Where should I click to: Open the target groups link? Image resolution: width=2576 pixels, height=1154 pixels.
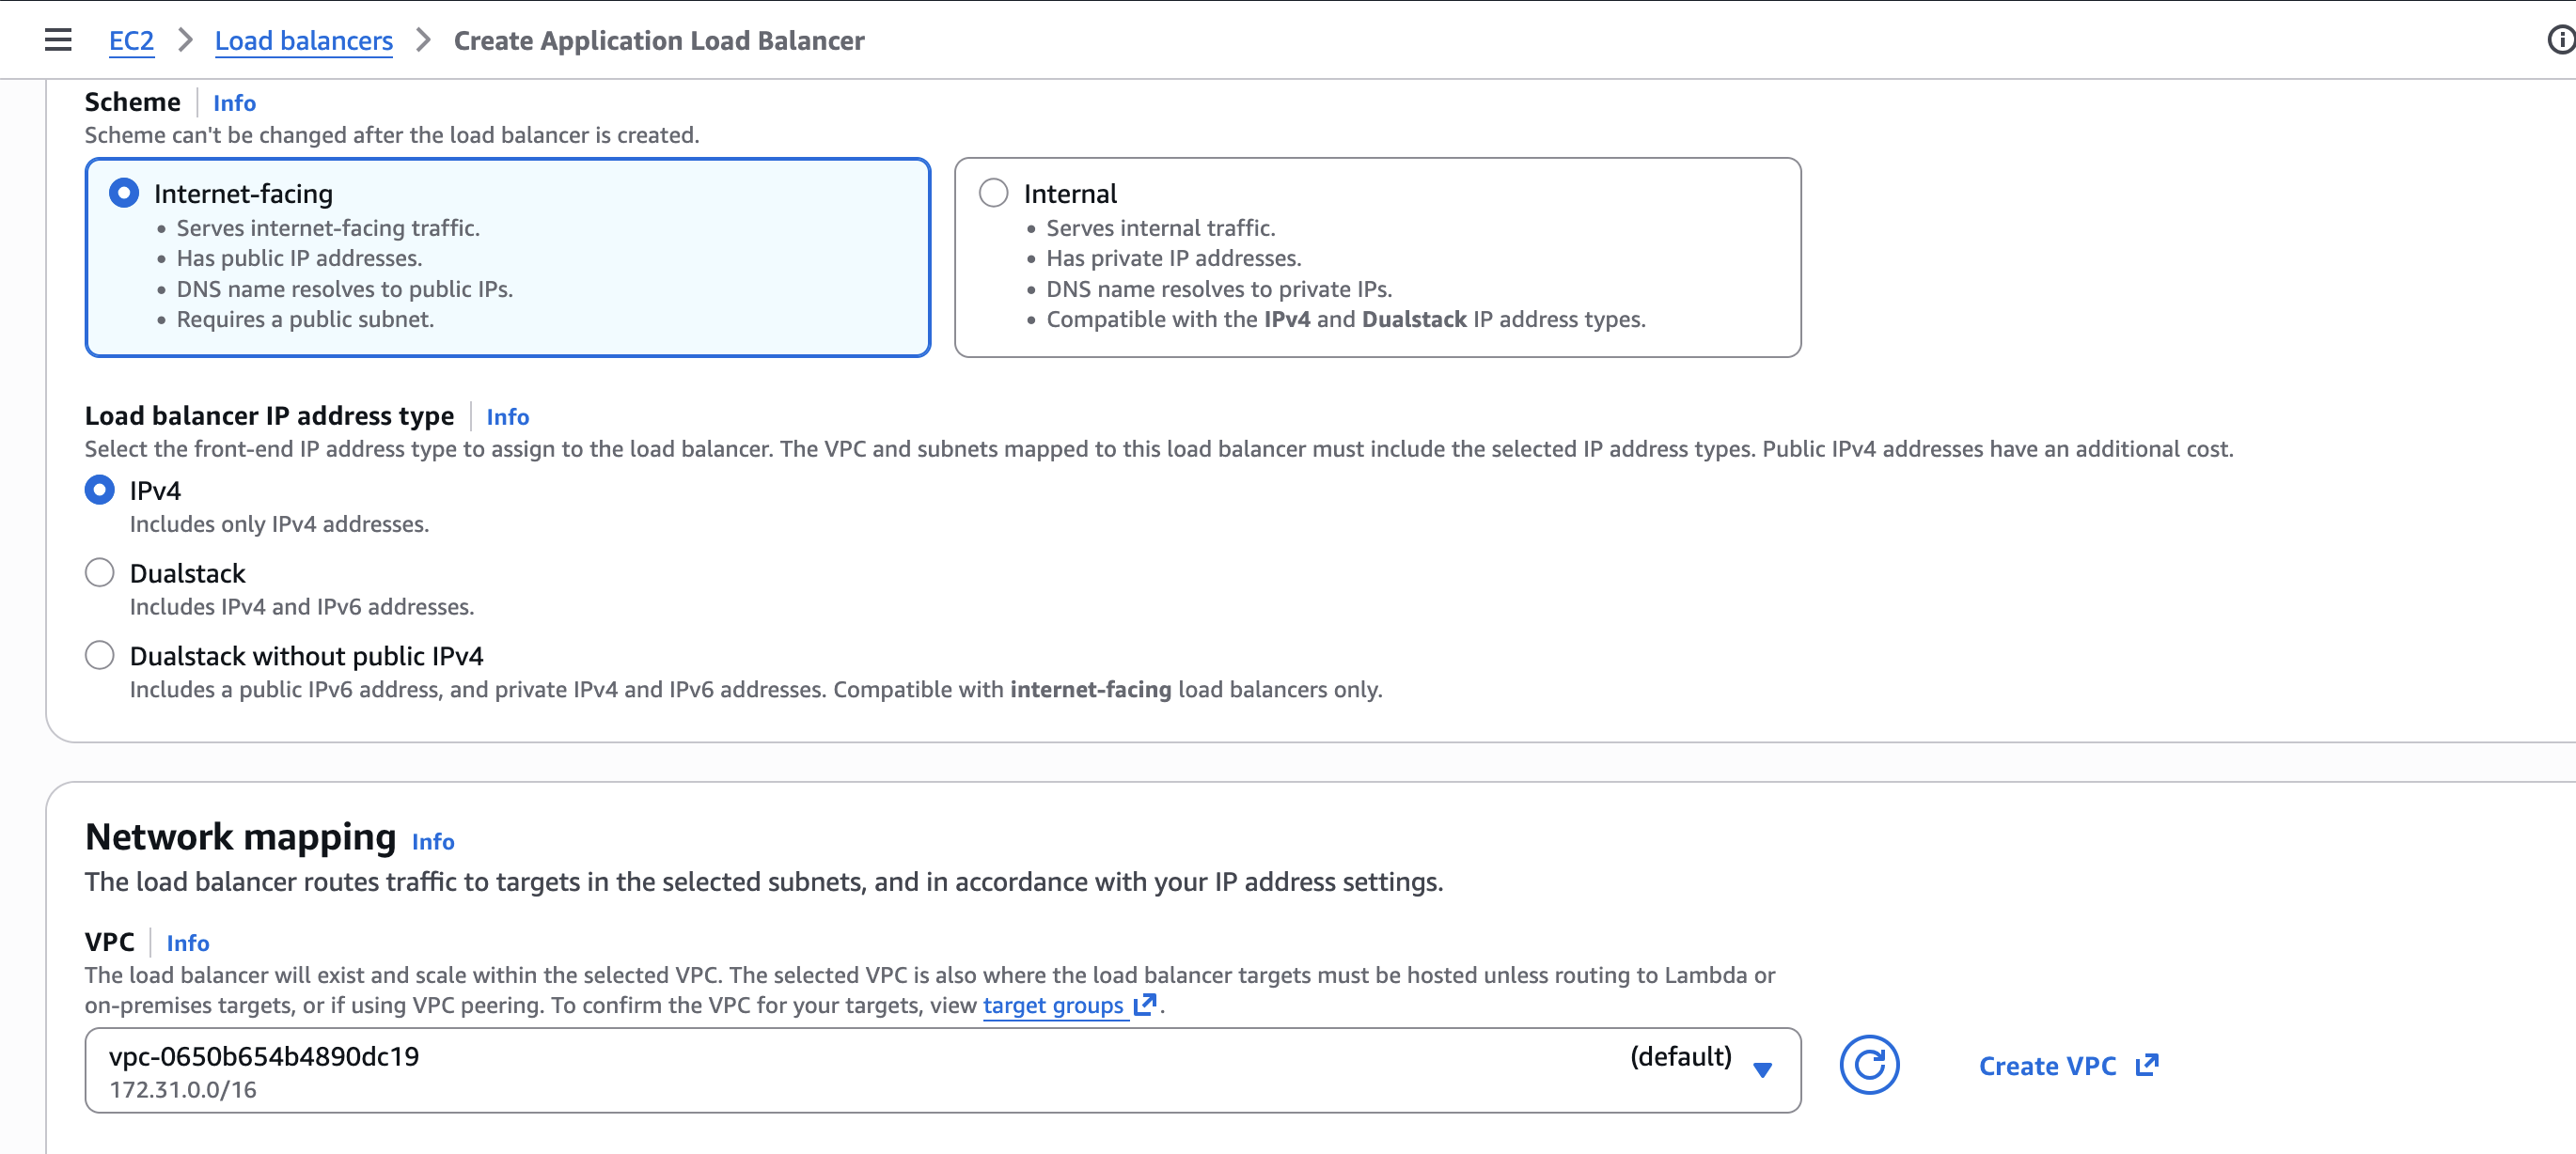1052,1005
